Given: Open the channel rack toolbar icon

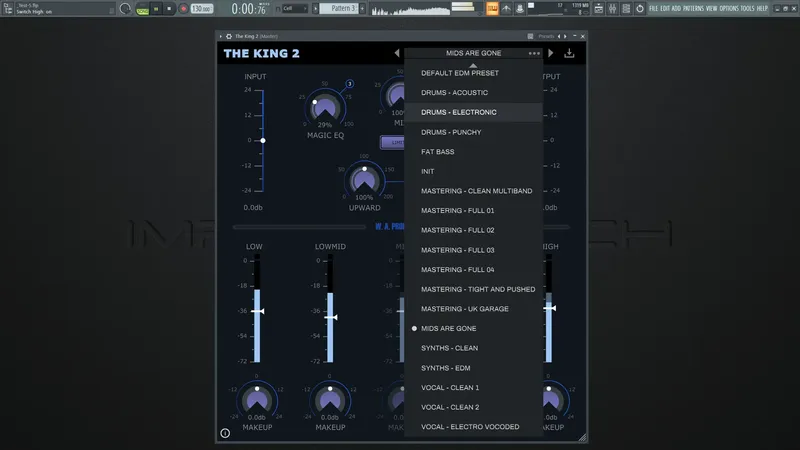Looking at the screenshot, I should click(626, 9).
